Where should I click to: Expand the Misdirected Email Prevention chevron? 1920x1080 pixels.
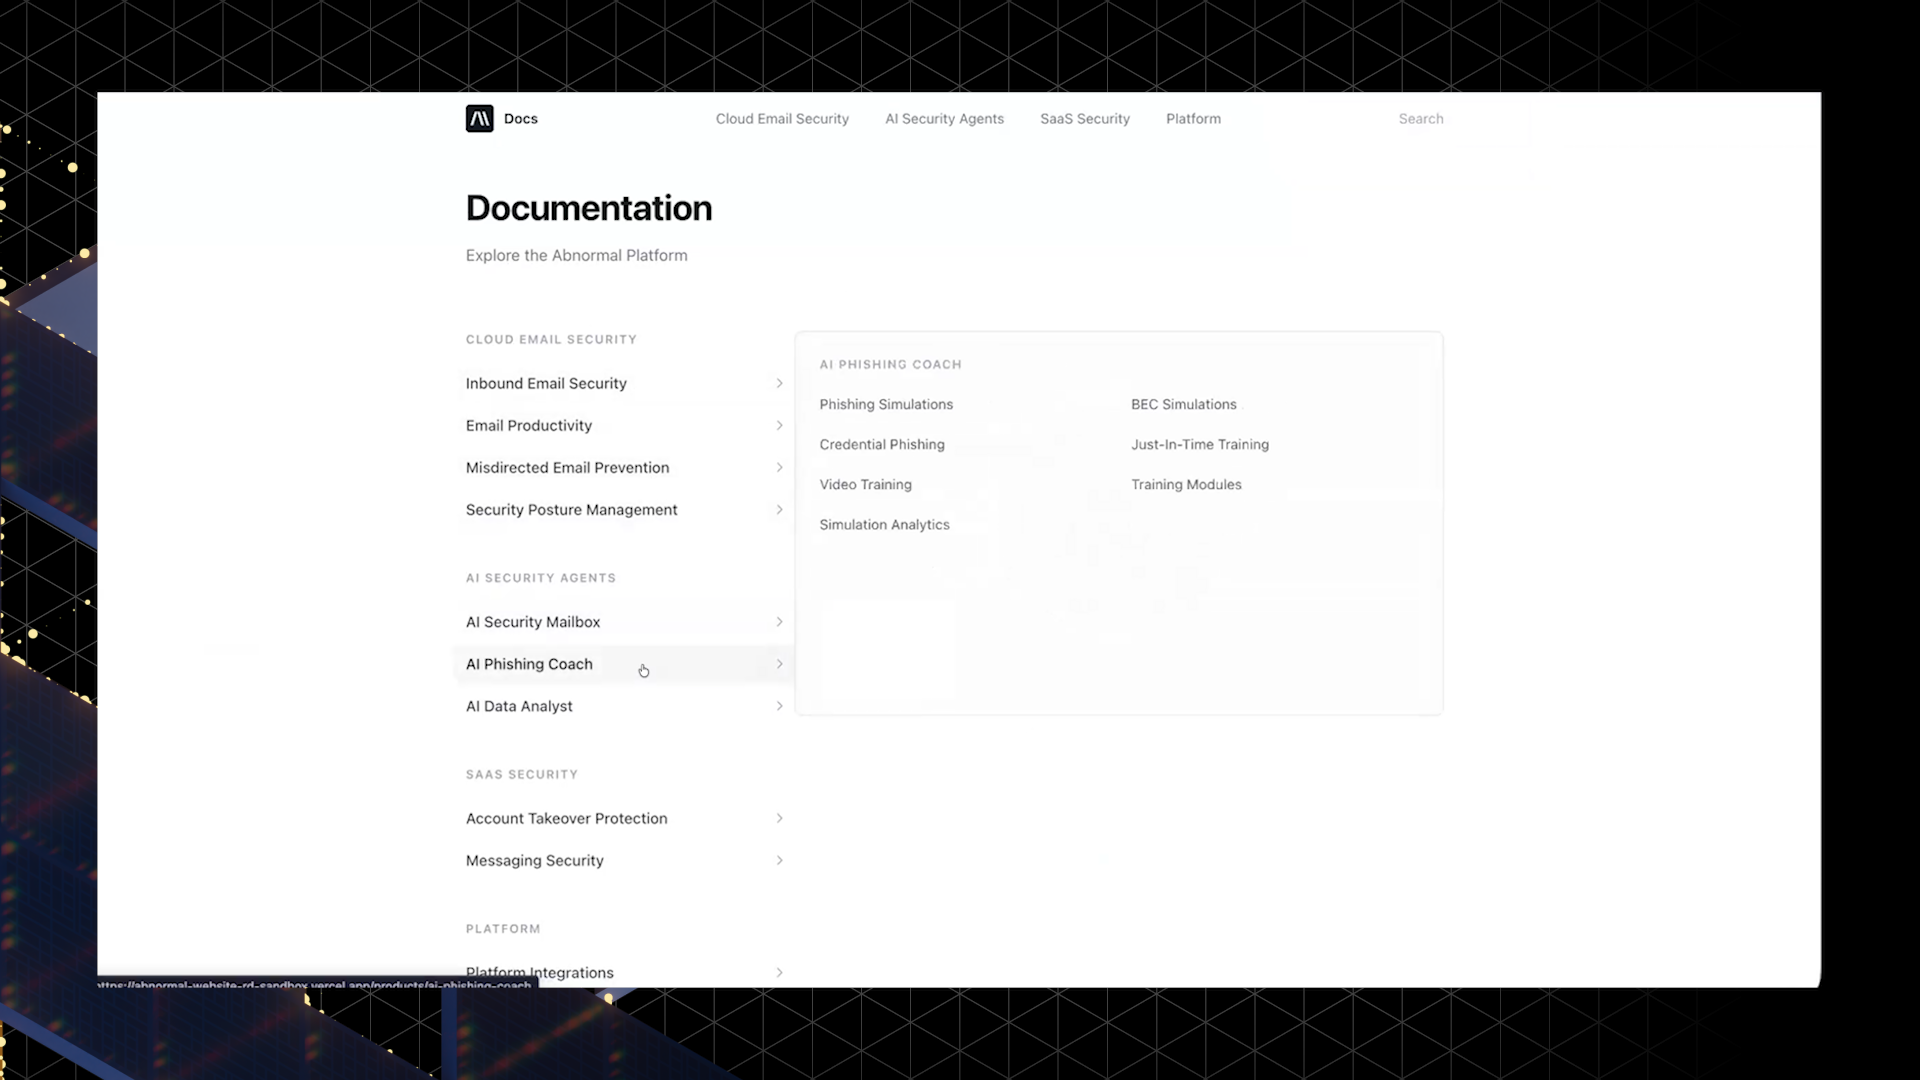779,468
